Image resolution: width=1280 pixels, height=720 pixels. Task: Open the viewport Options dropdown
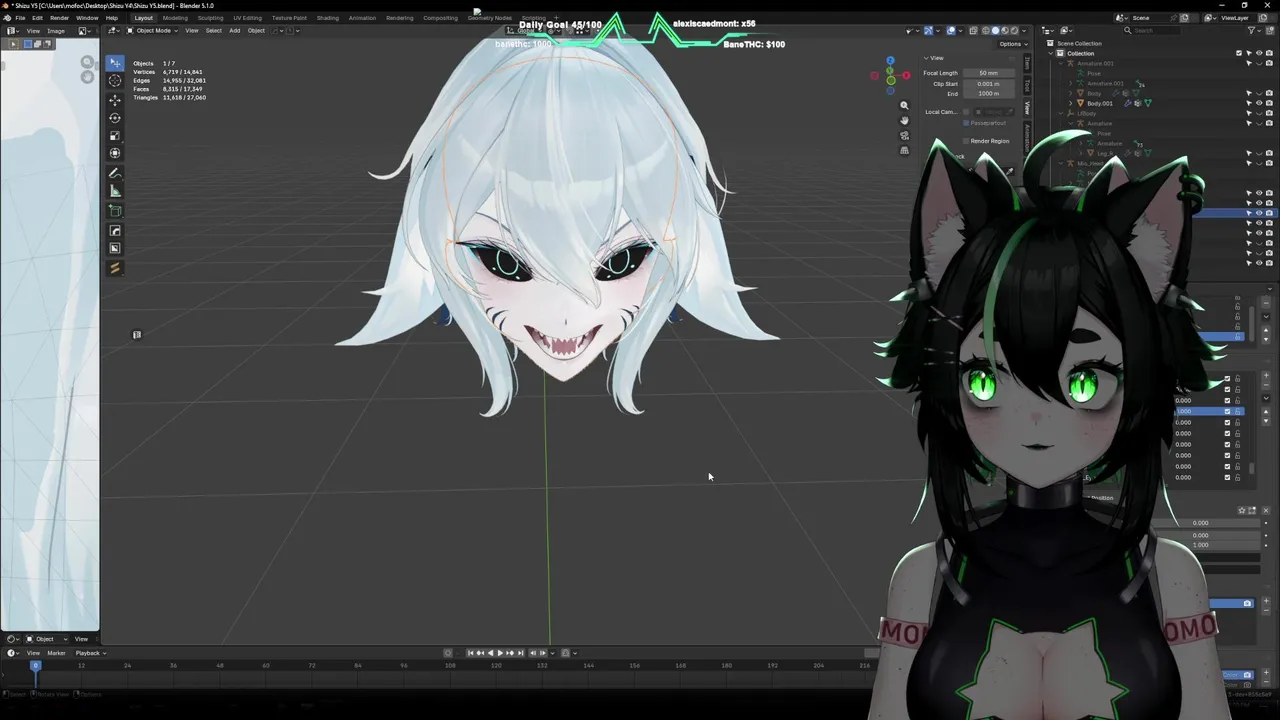click(1012, 44)
